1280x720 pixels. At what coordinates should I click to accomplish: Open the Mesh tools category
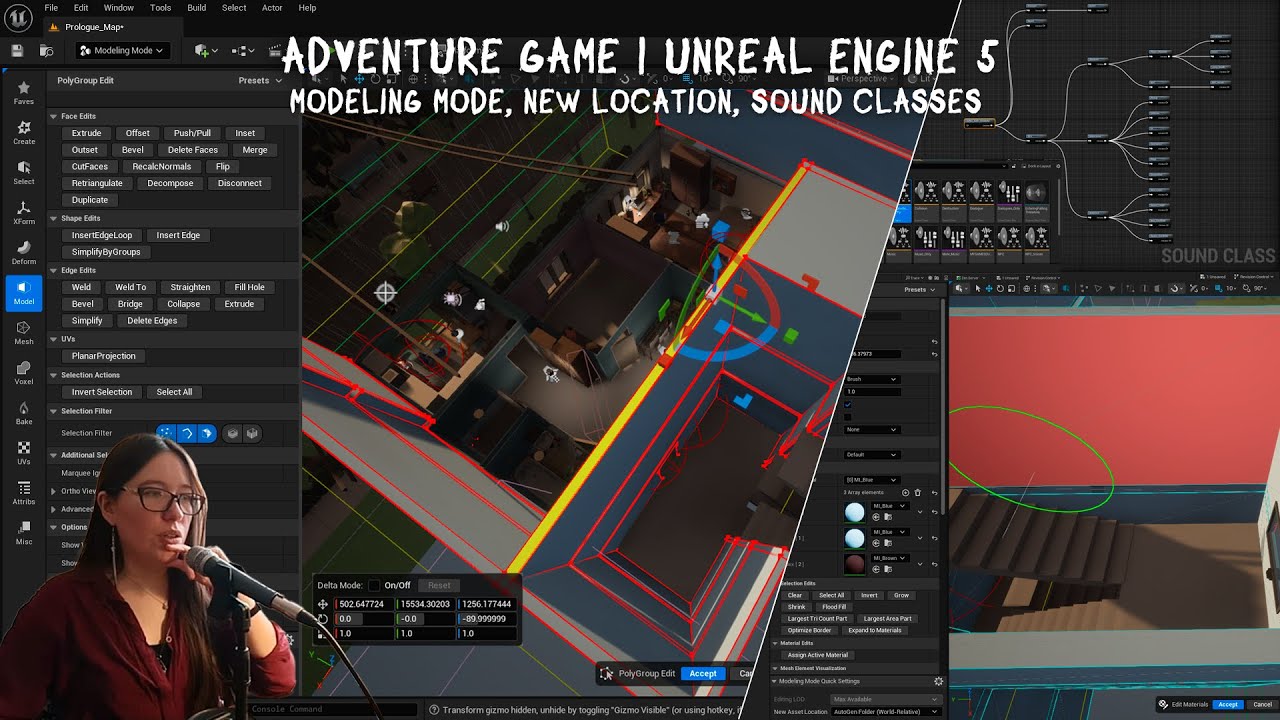(23, 333)
